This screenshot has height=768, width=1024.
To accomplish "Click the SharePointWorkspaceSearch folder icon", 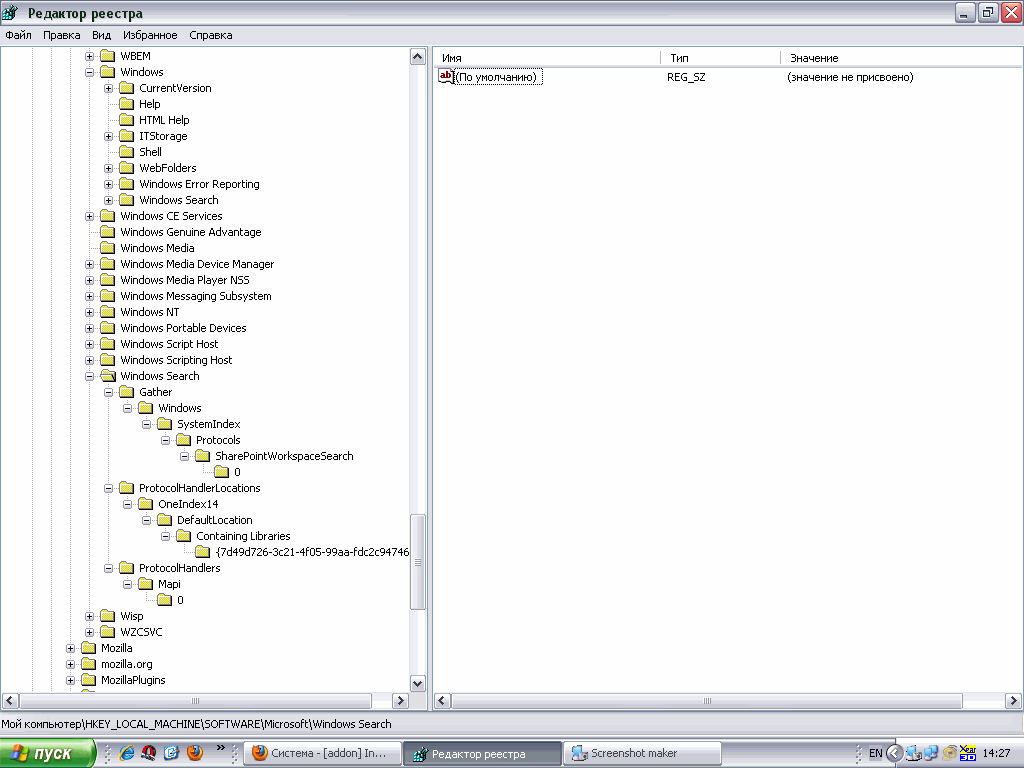I will pos(202,456).
